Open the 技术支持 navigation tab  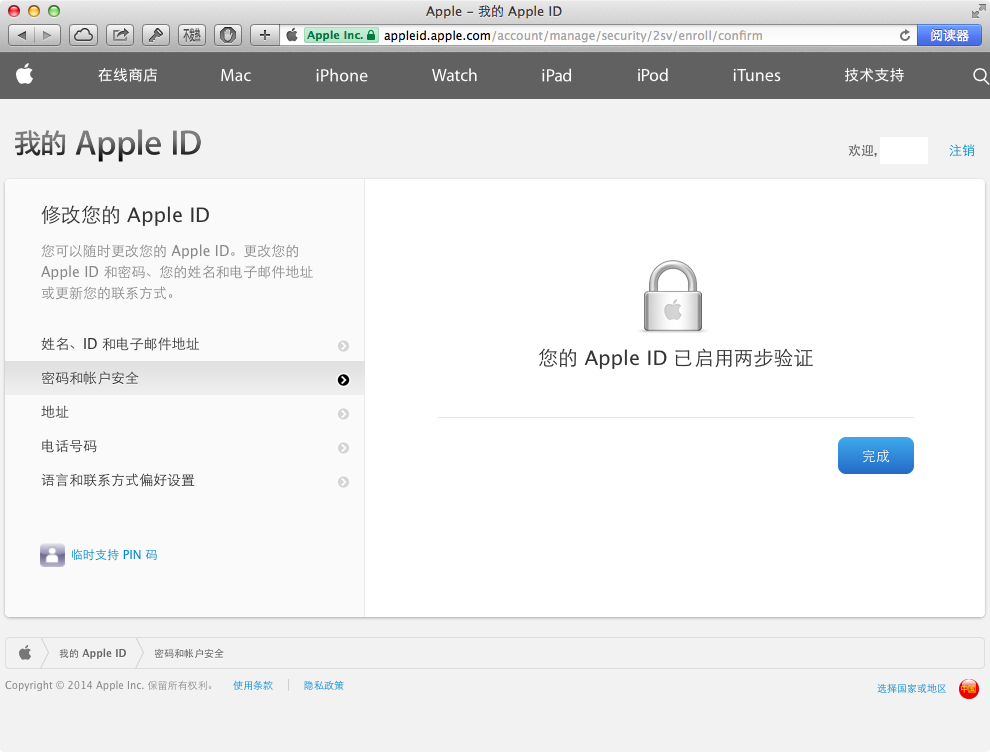point(874,75)
